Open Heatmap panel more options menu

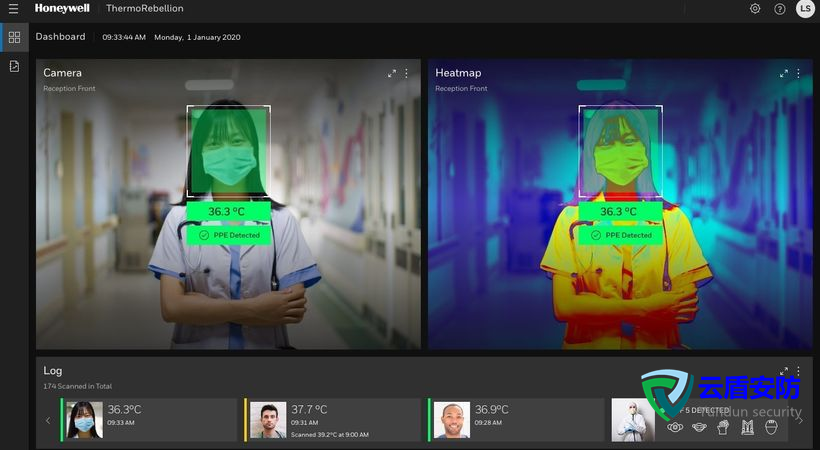[799, 73]
